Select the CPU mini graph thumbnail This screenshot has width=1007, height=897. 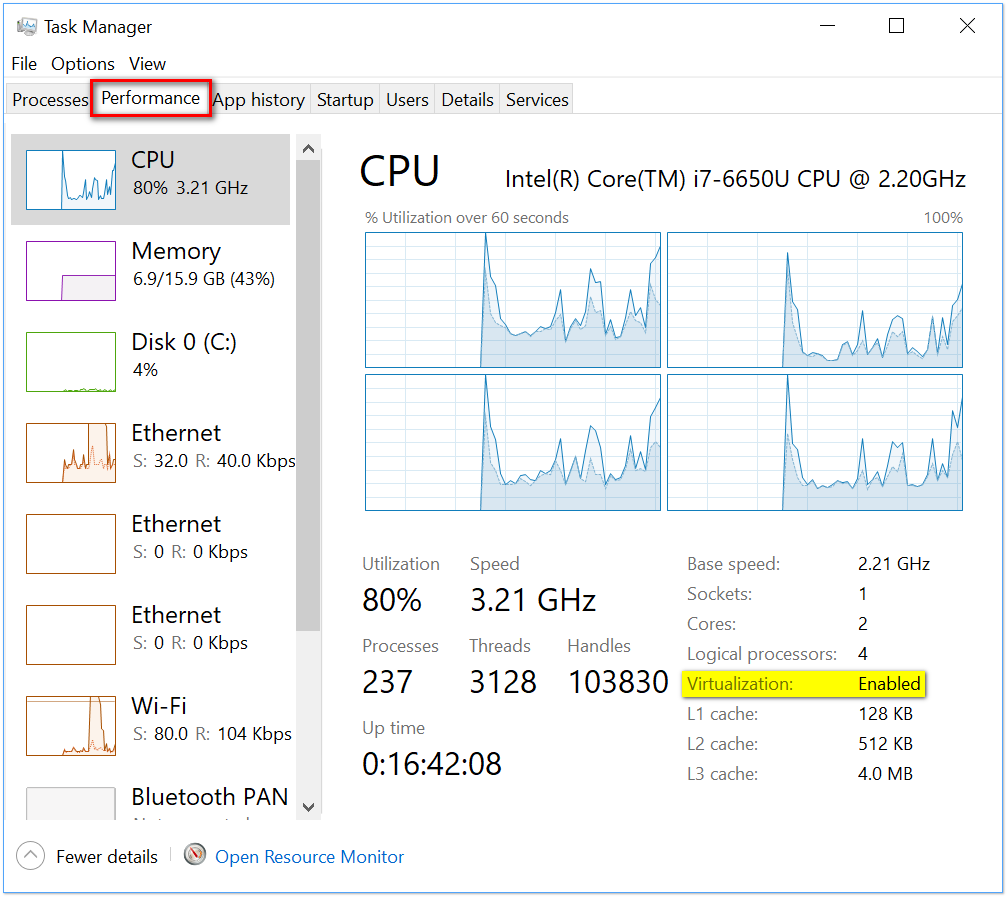click(71, 180)
